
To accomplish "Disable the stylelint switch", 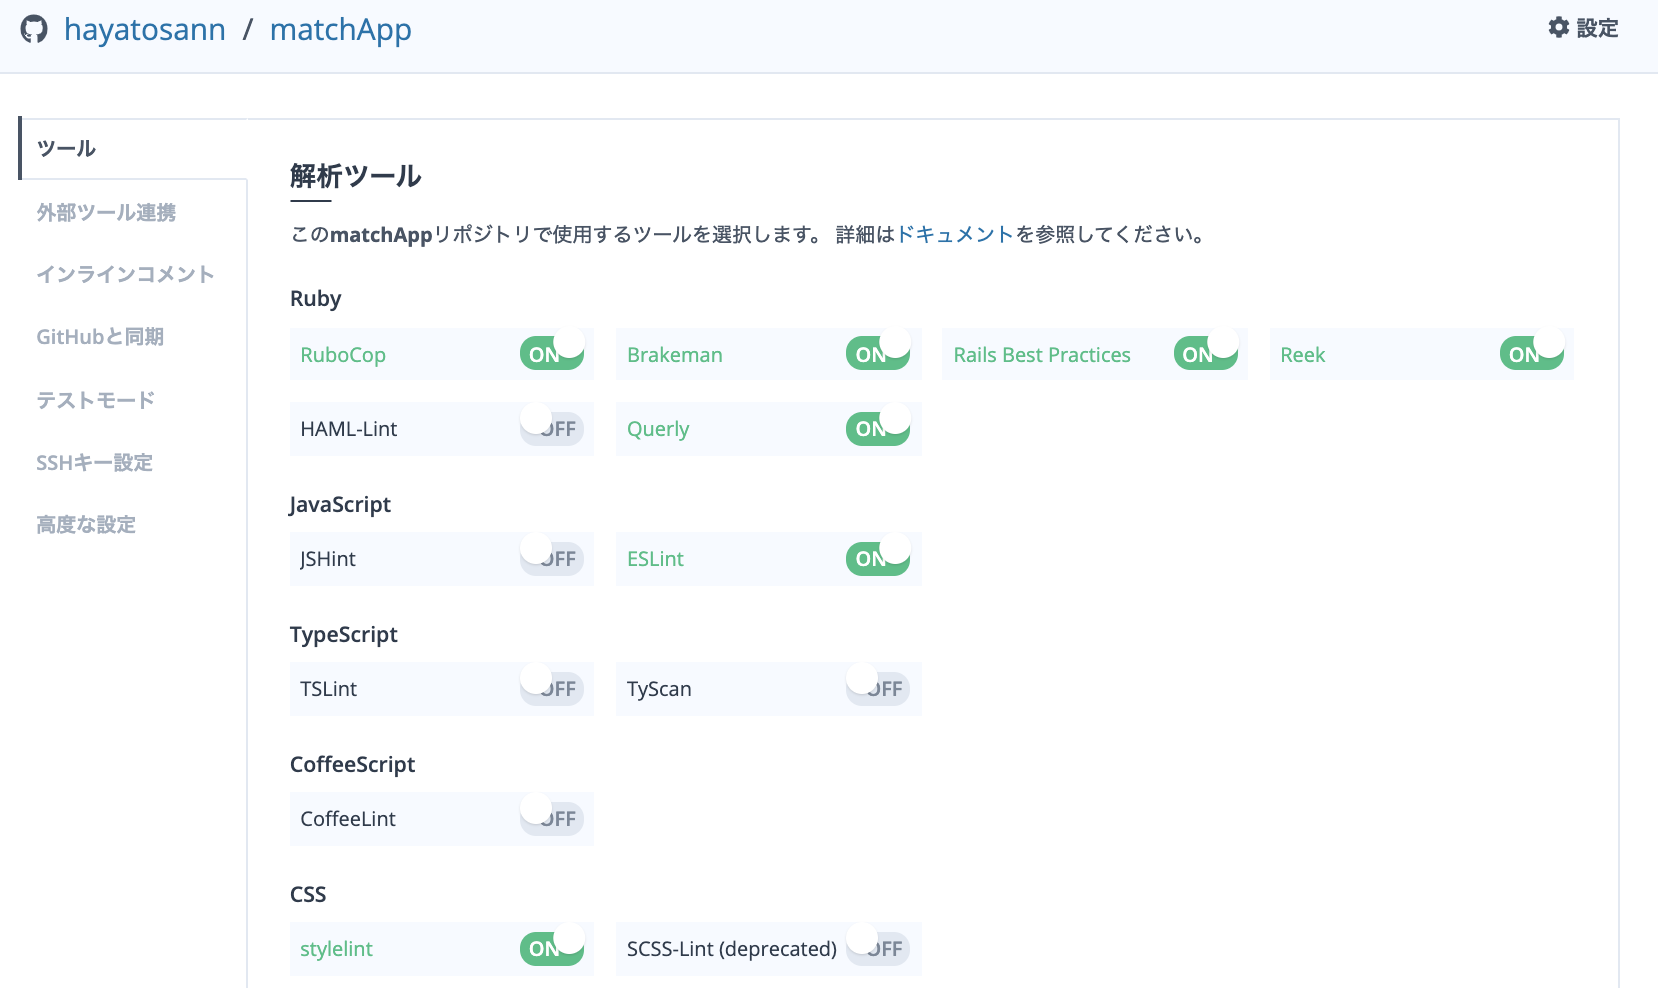I will pyautogui.click(x=552, y=947).
